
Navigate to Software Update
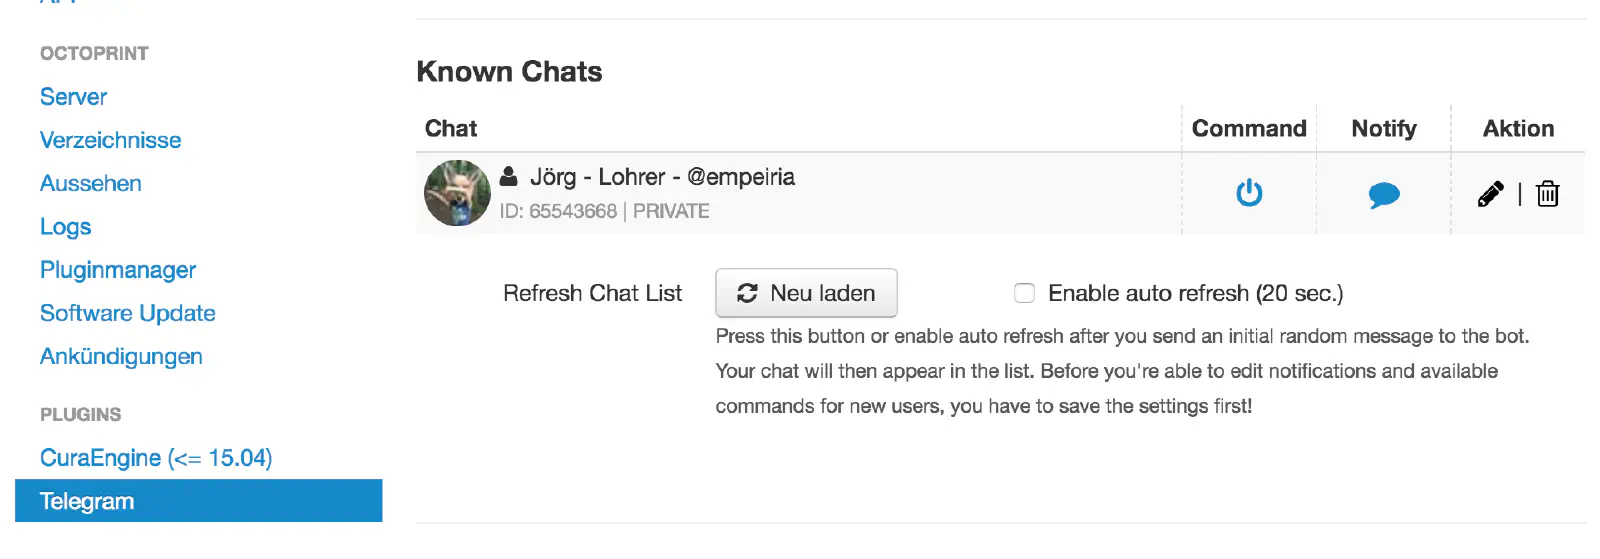[x=127, y=313]
